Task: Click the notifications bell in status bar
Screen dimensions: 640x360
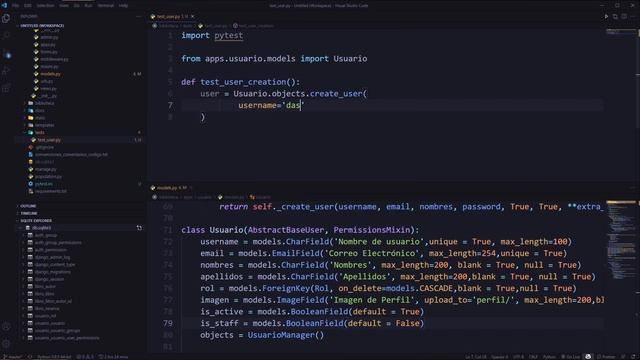Action: click(x=633, y=357)
